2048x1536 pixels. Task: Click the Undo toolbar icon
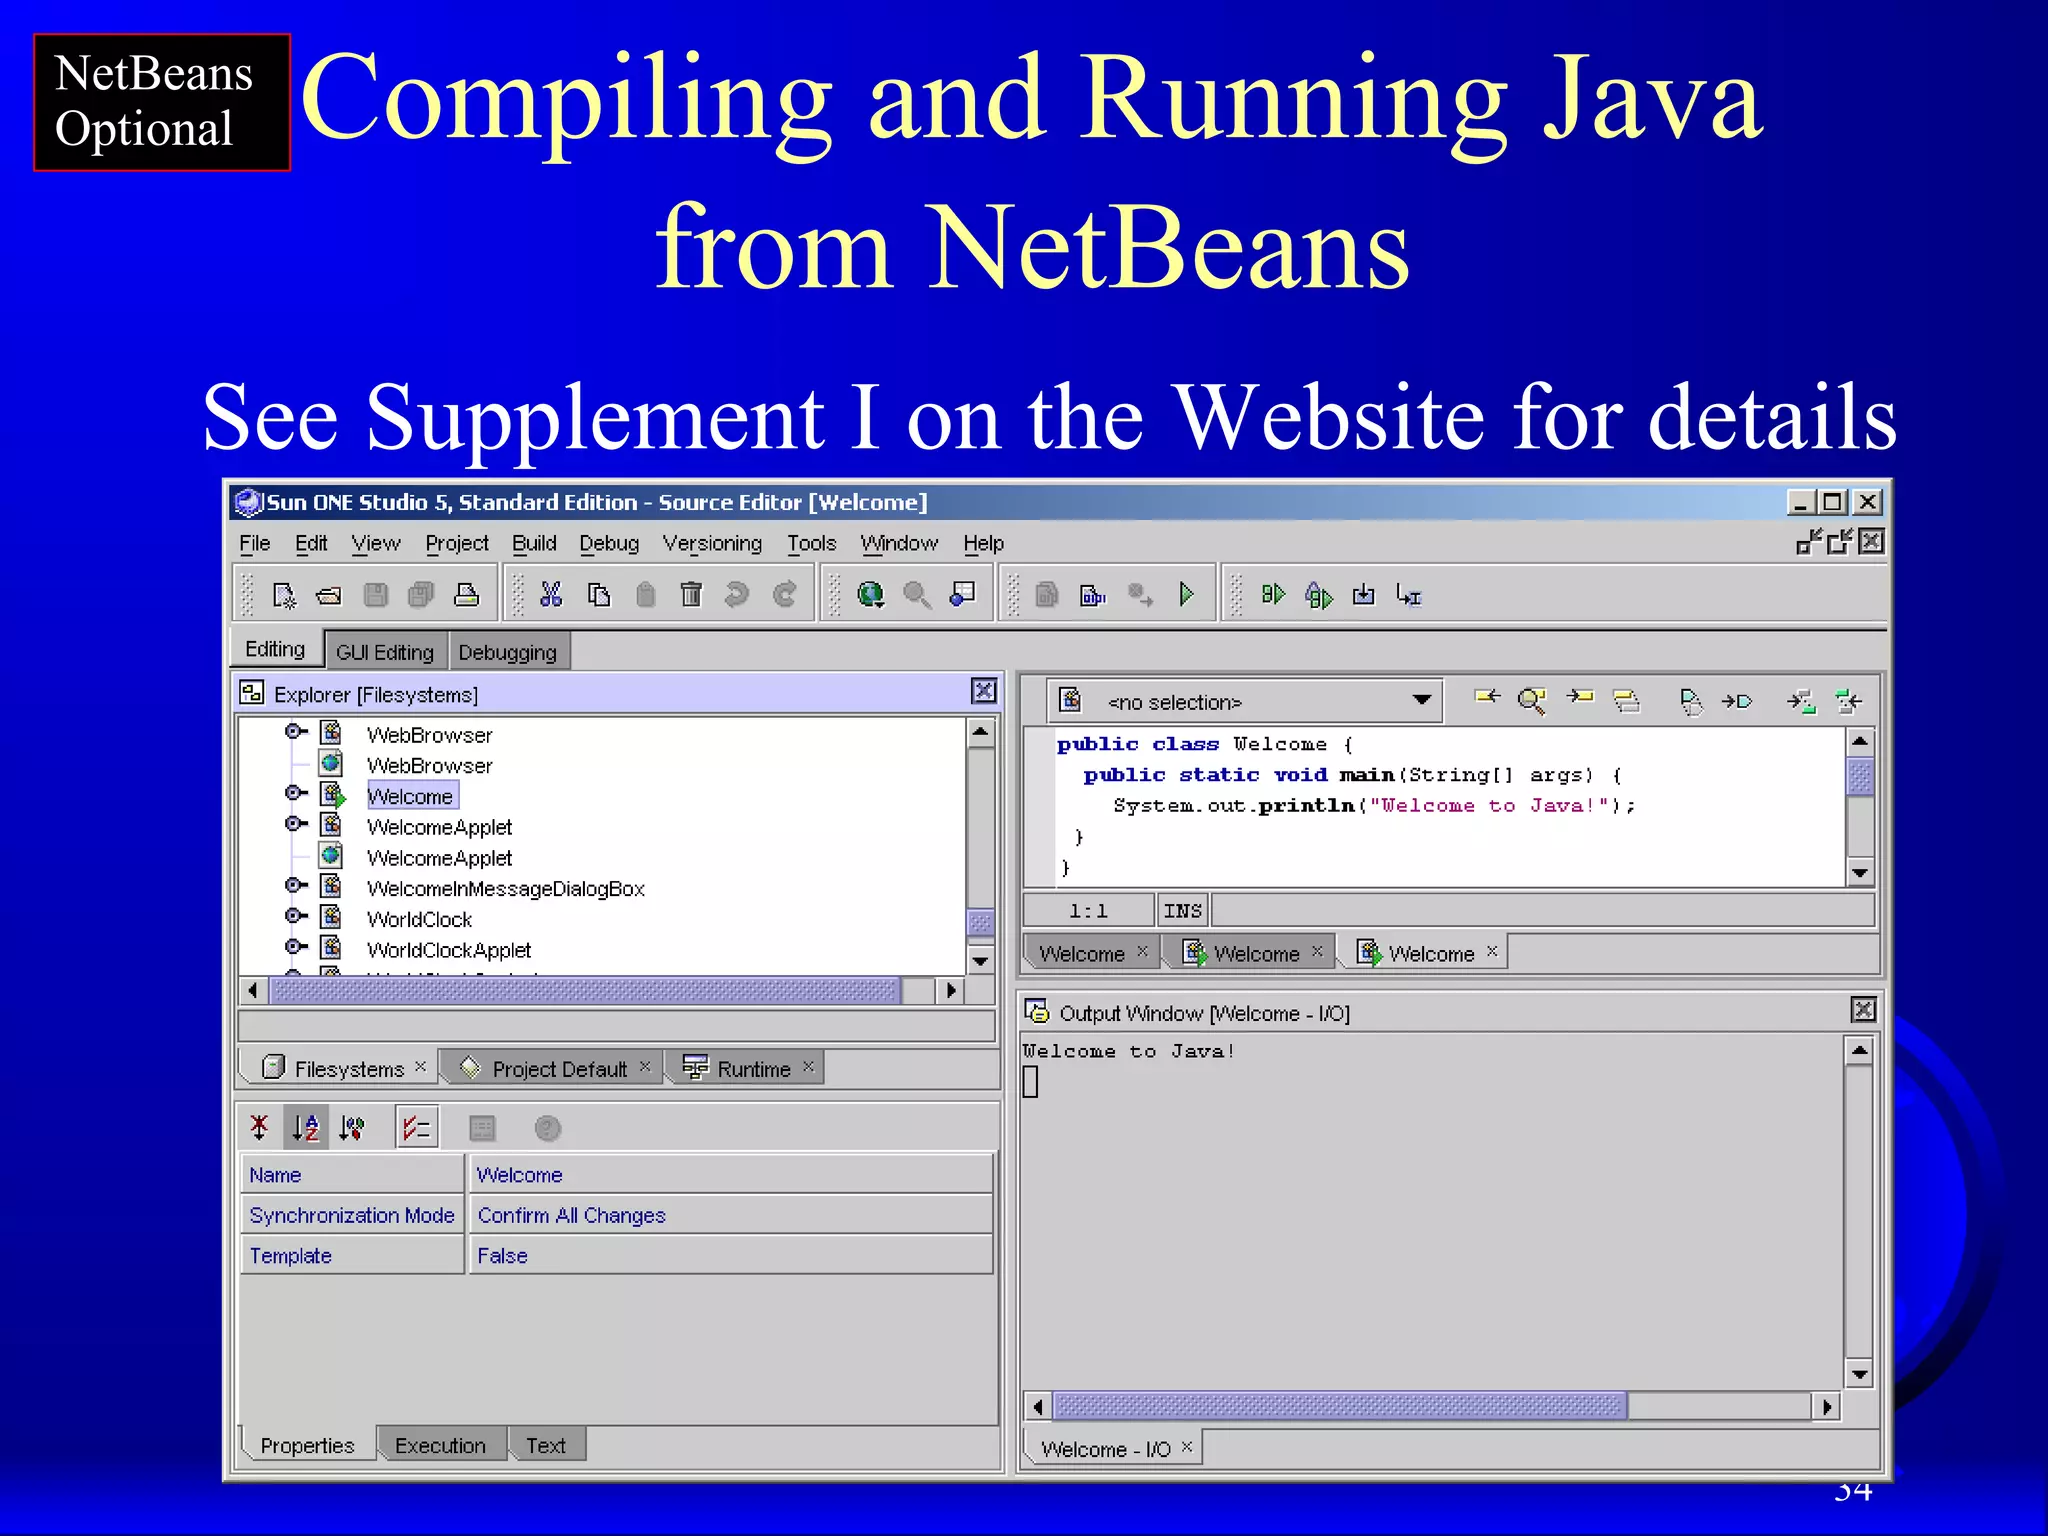click(x=737, y=595)
